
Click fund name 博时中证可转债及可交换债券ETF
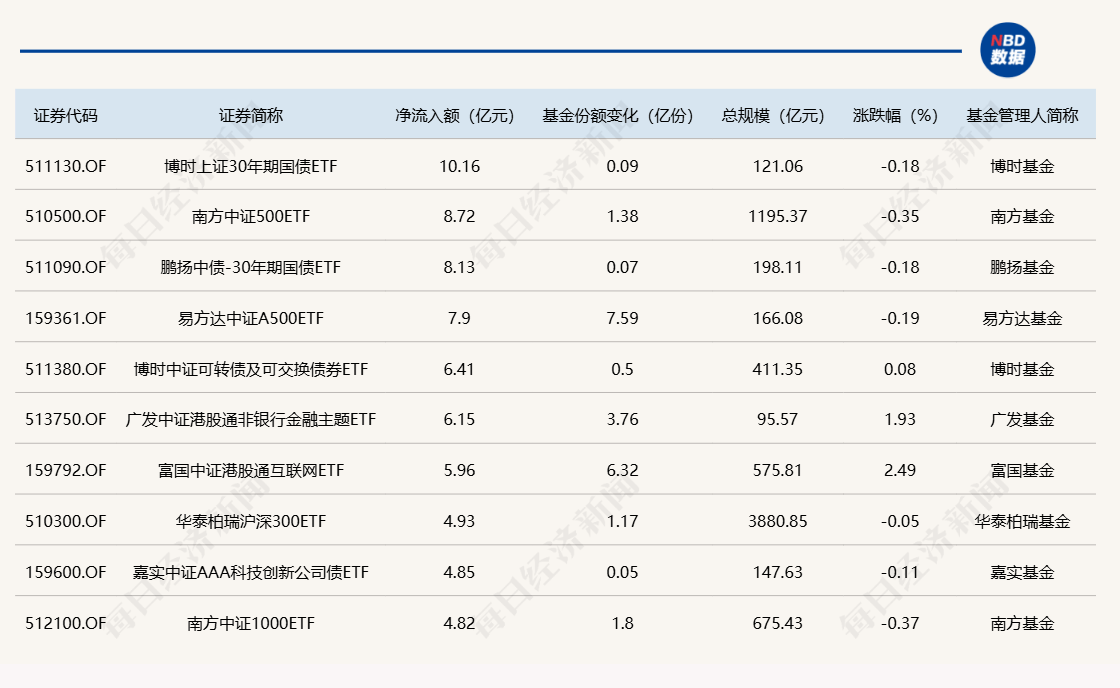[x=251, y=369]
